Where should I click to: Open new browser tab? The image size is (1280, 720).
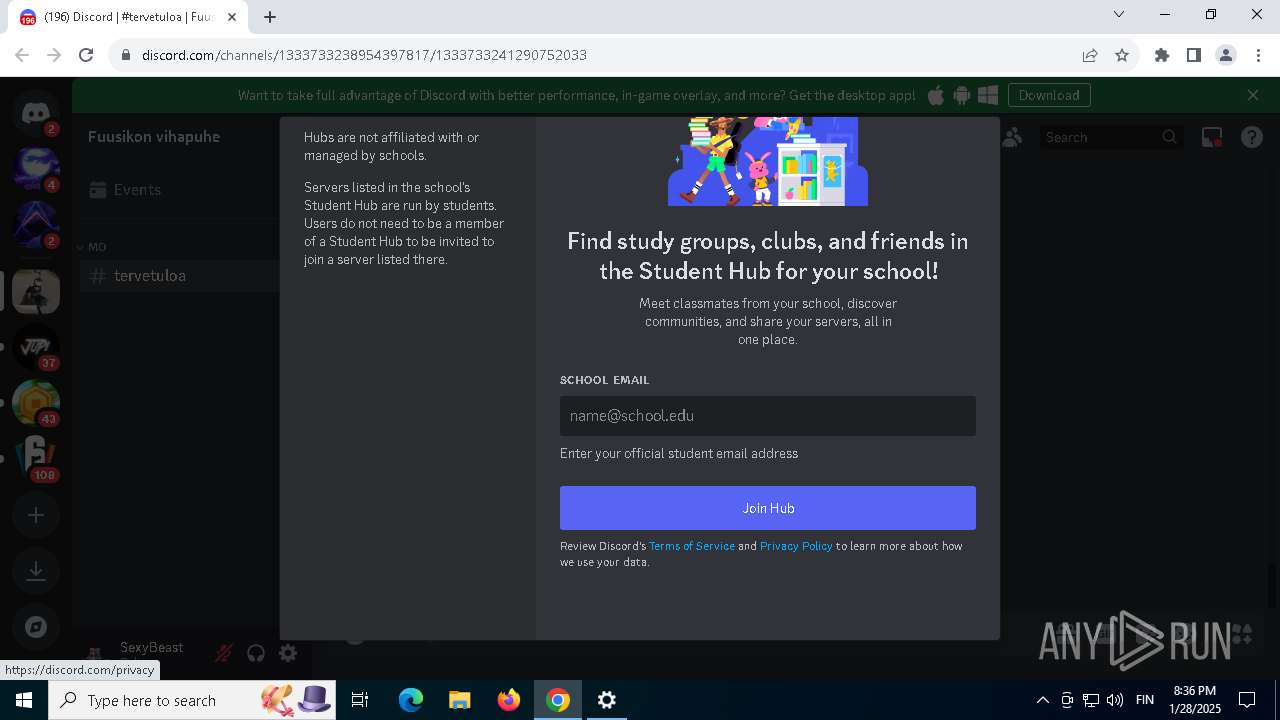(x=270, y=16)
